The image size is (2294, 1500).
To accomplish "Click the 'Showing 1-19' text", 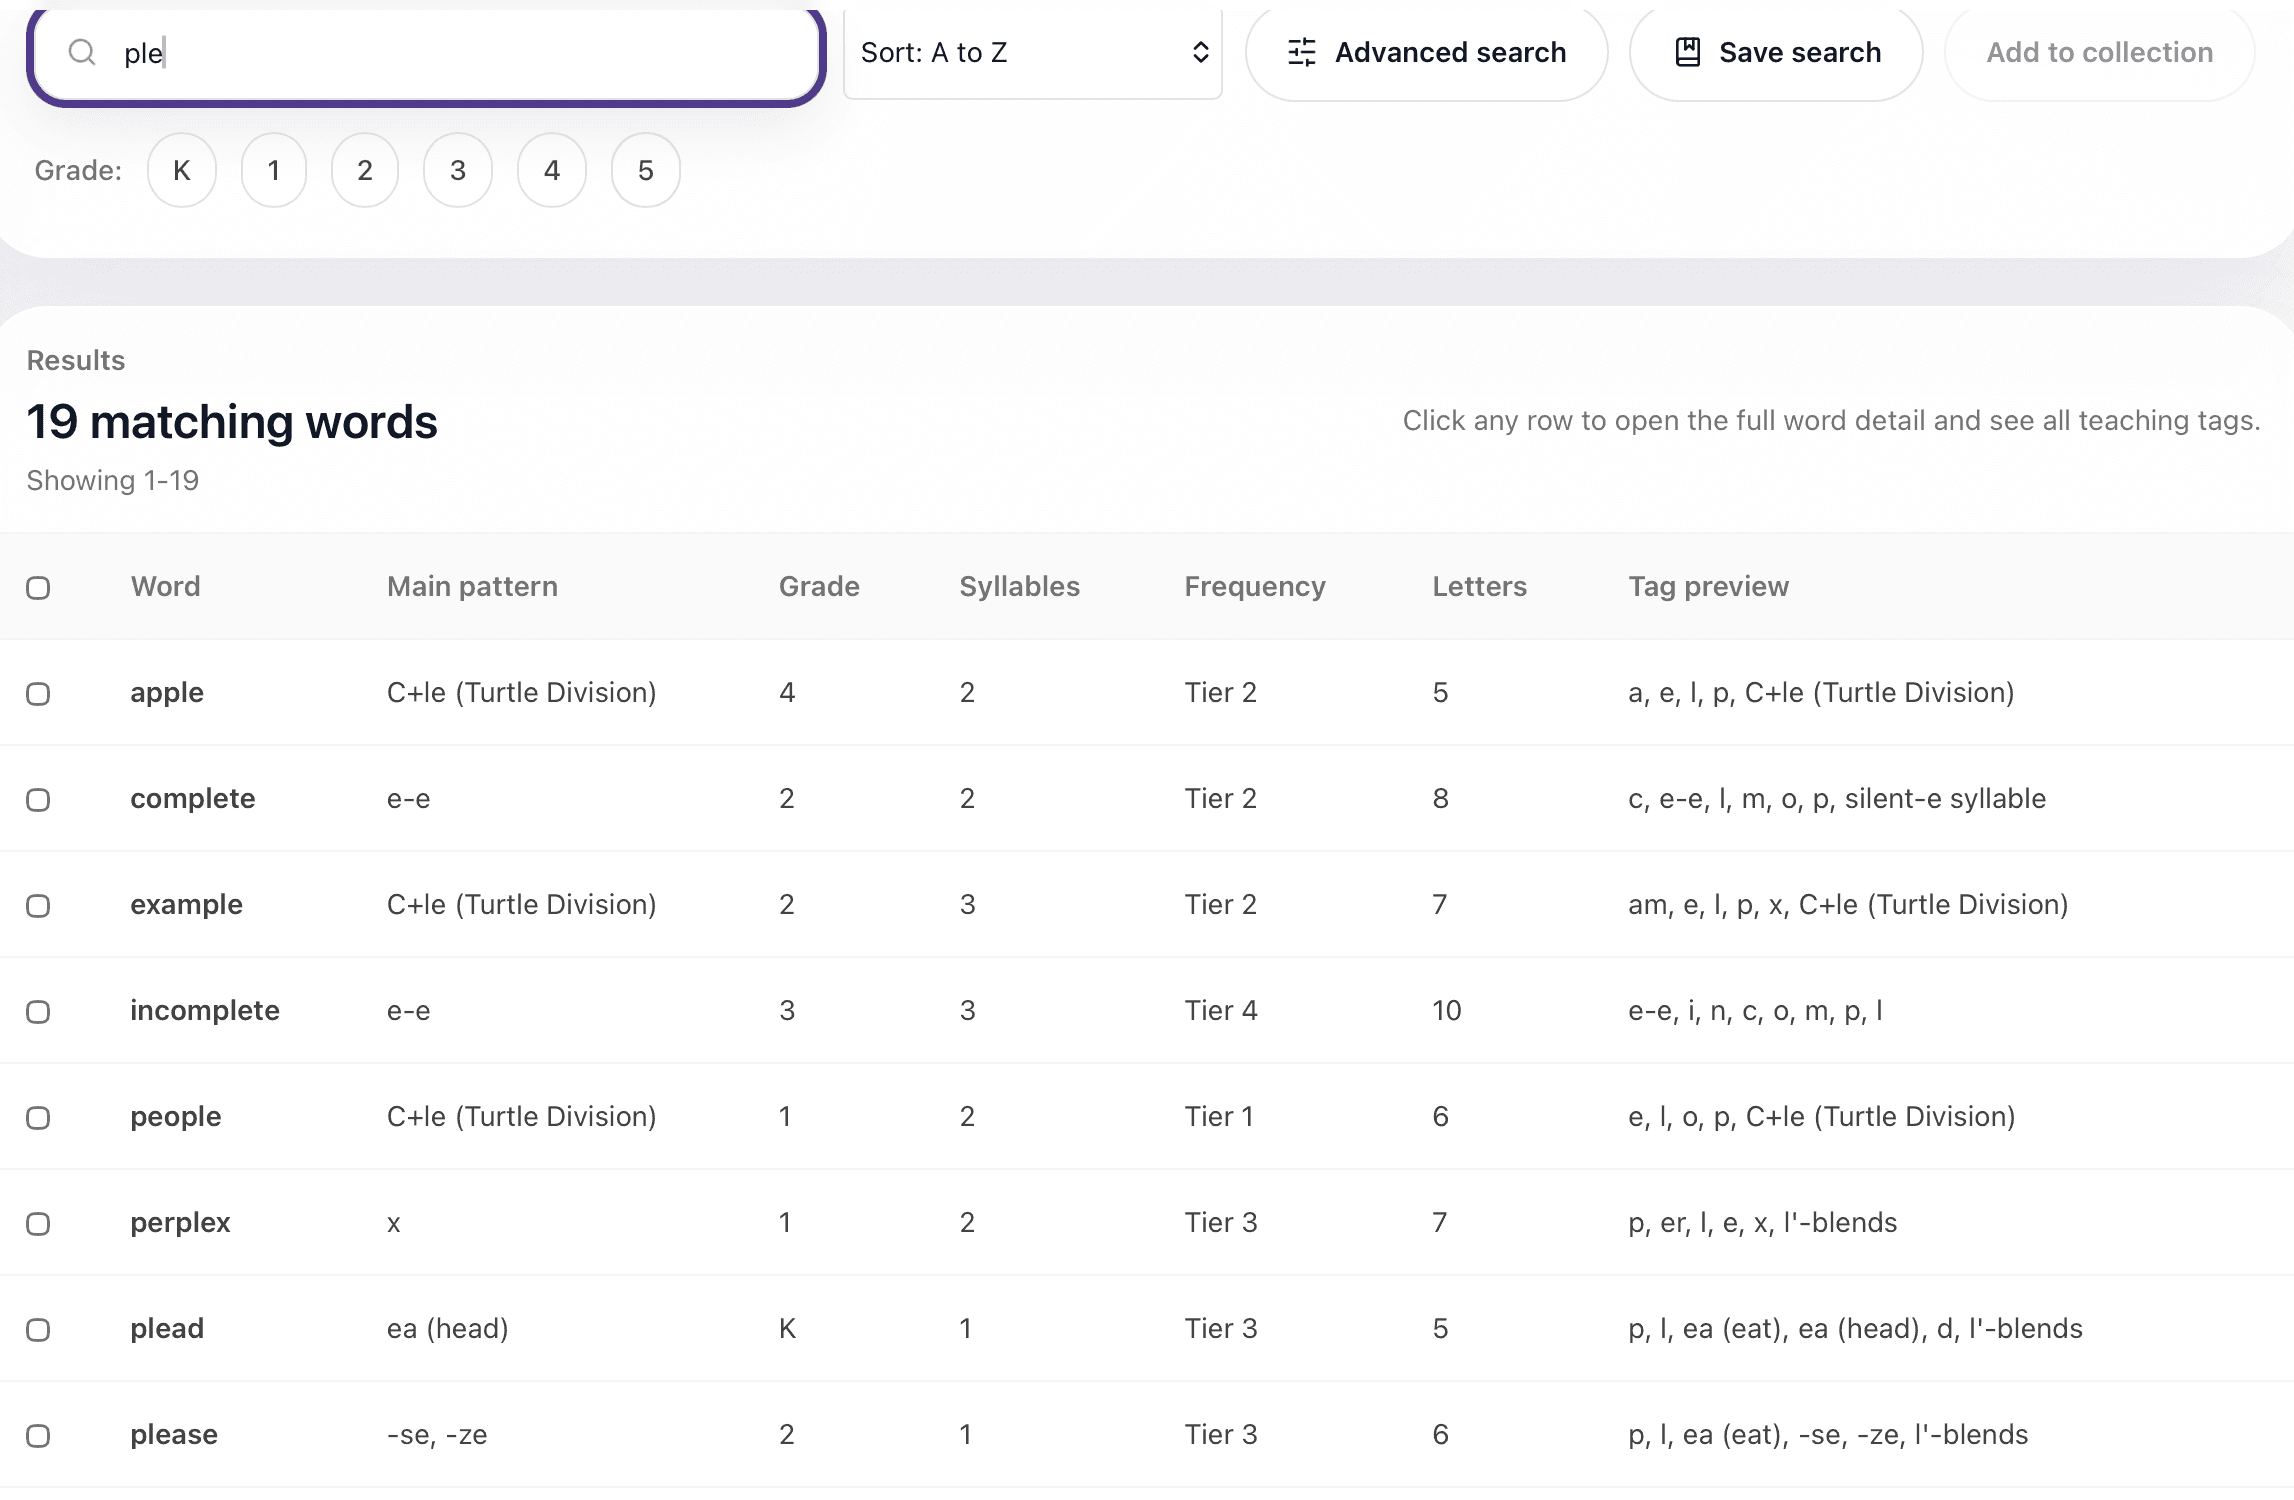I will point(113,480).
